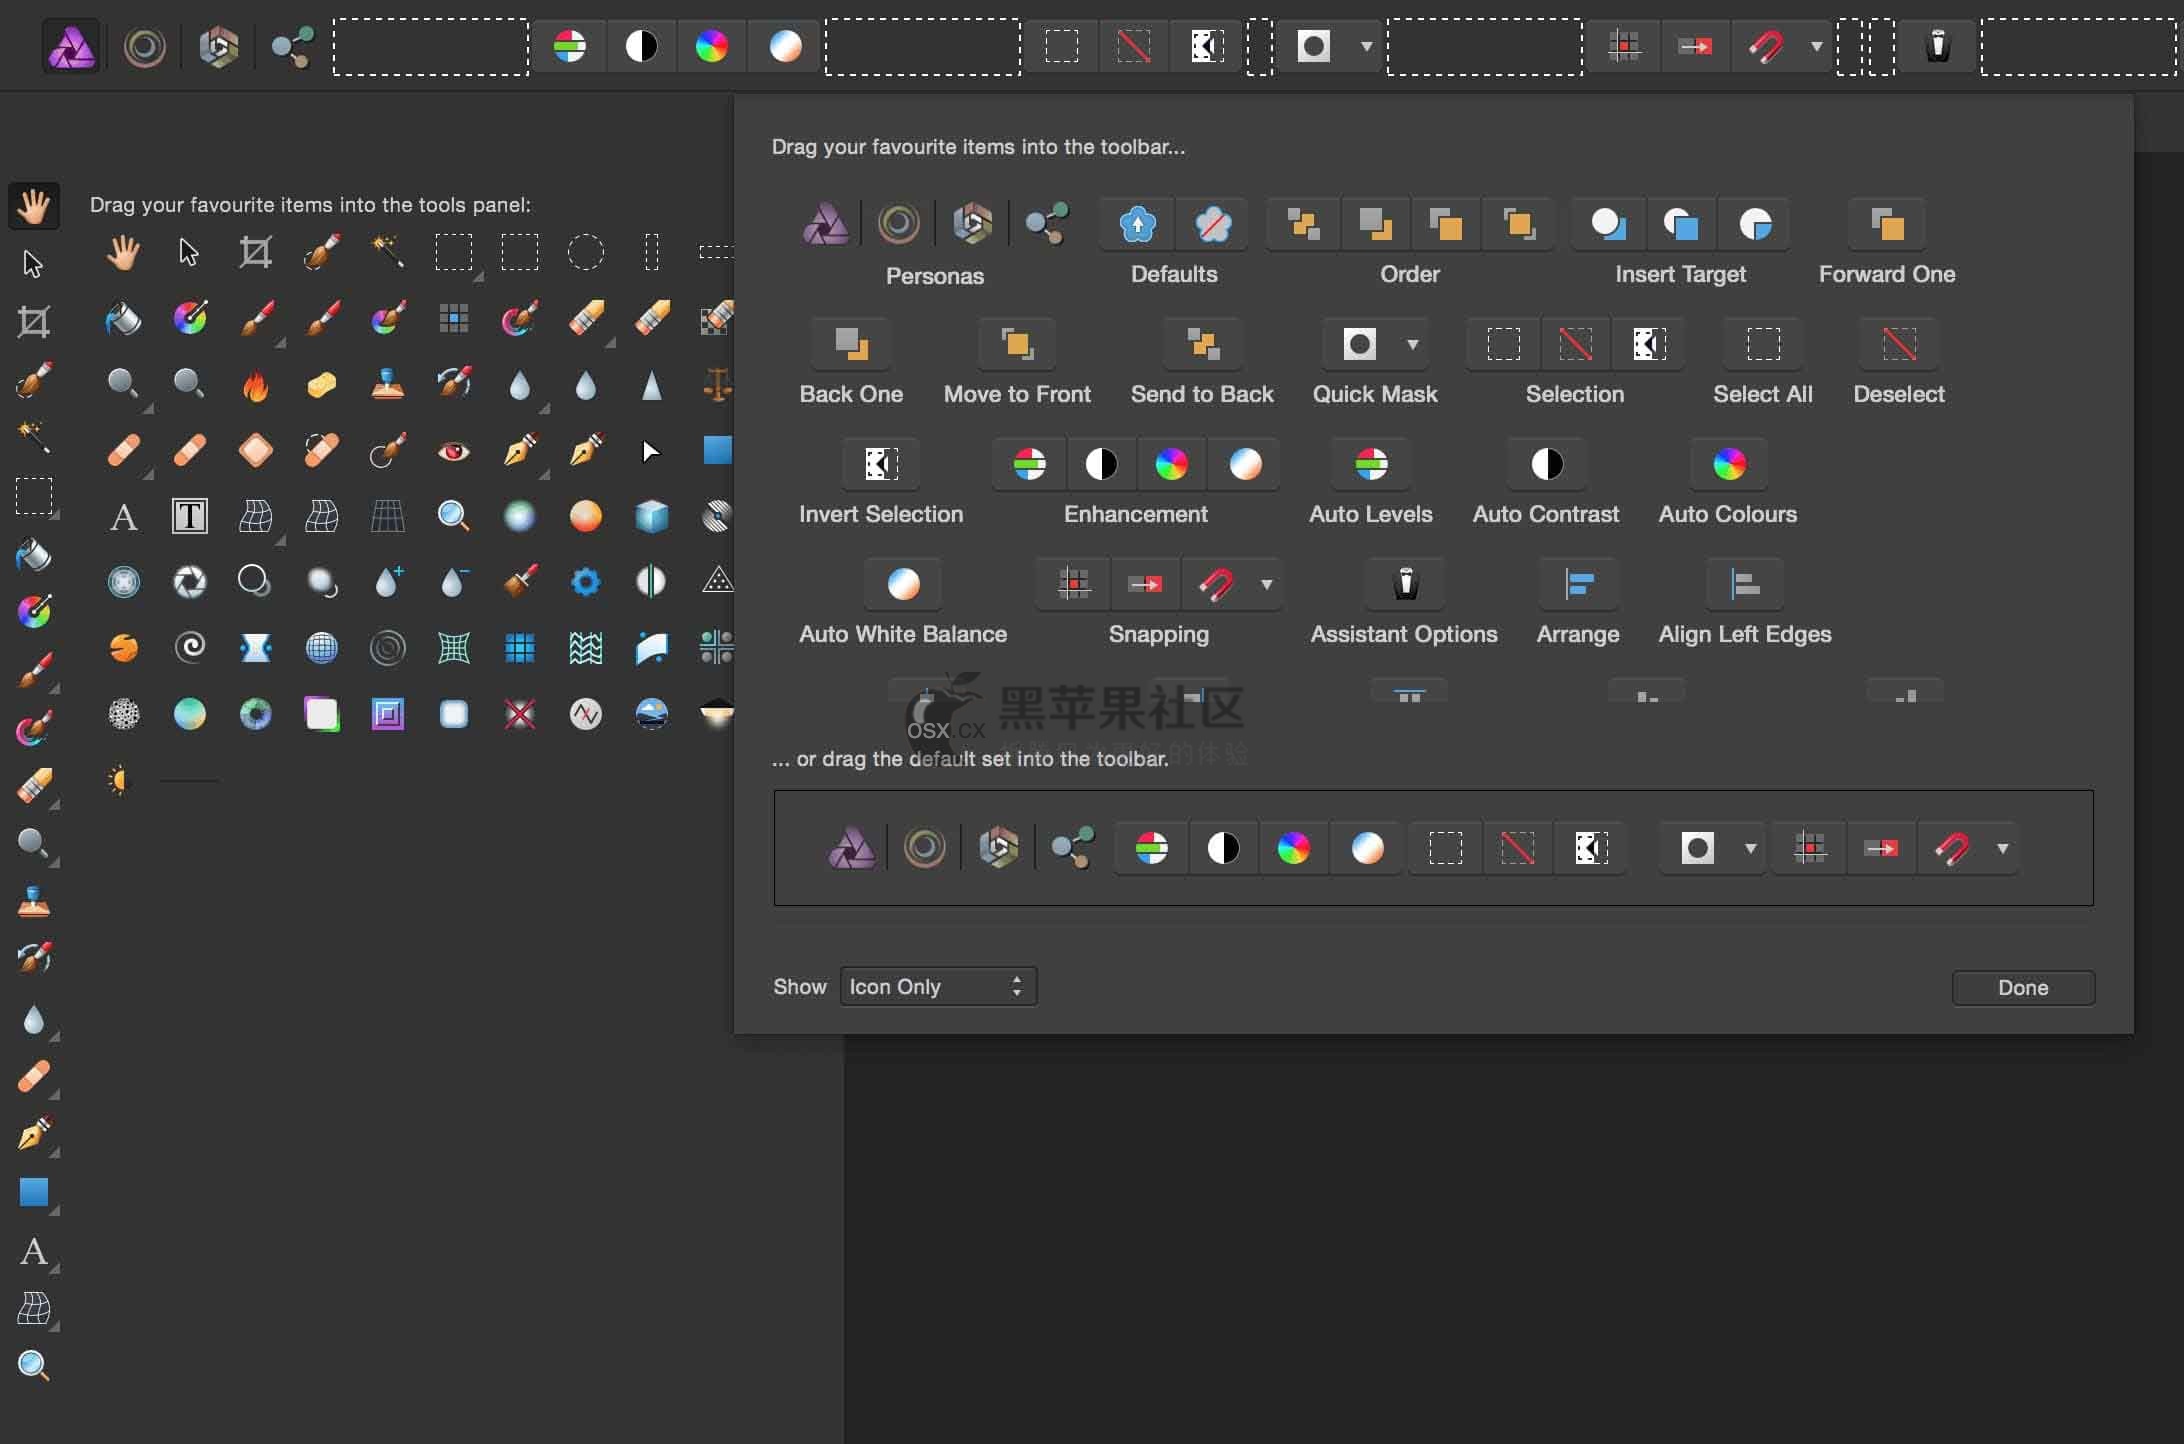Image resolution: width=2184 pixels, height=1444 pixels.
Task: Pick the Burn (flame) tool in customization grid
Action: tap(256, 385)
